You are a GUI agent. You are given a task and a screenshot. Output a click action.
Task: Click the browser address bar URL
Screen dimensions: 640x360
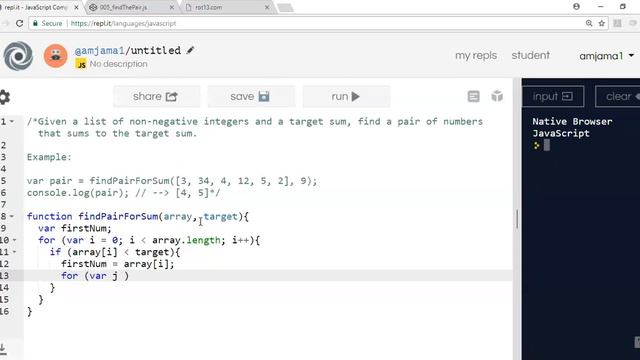click(x=123, y=23)
